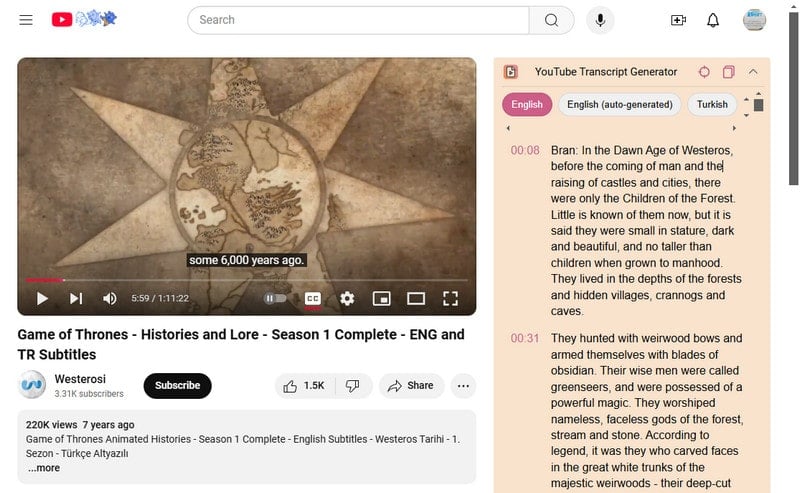
Task: Click language list scrollbar thumb
Action: coord(759,105)
